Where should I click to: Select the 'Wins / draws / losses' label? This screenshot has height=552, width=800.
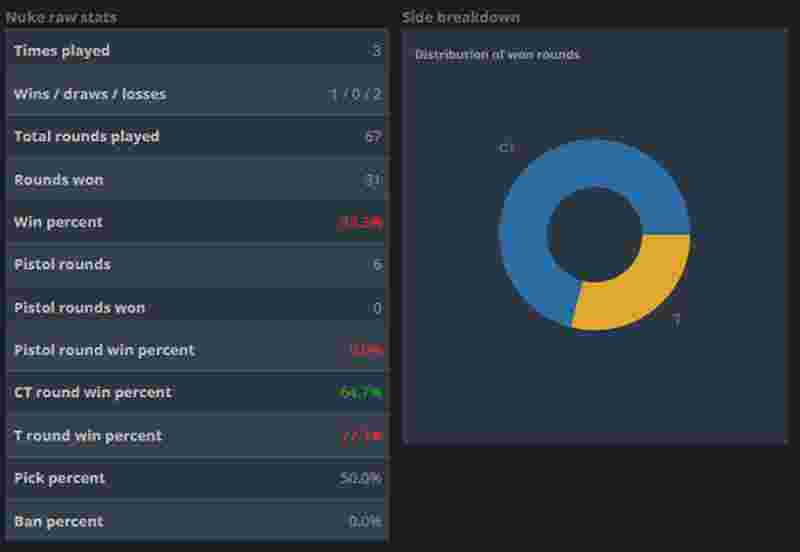[90, 94]
